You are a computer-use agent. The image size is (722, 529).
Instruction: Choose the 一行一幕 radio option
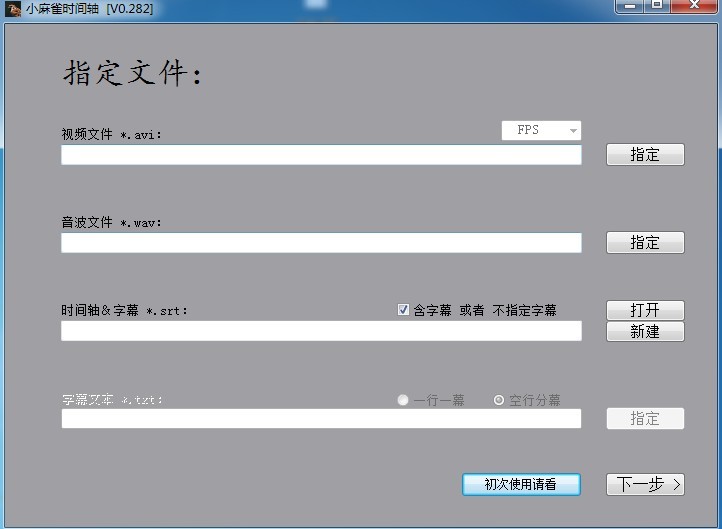pyautogui.click(x=403, y=400)
